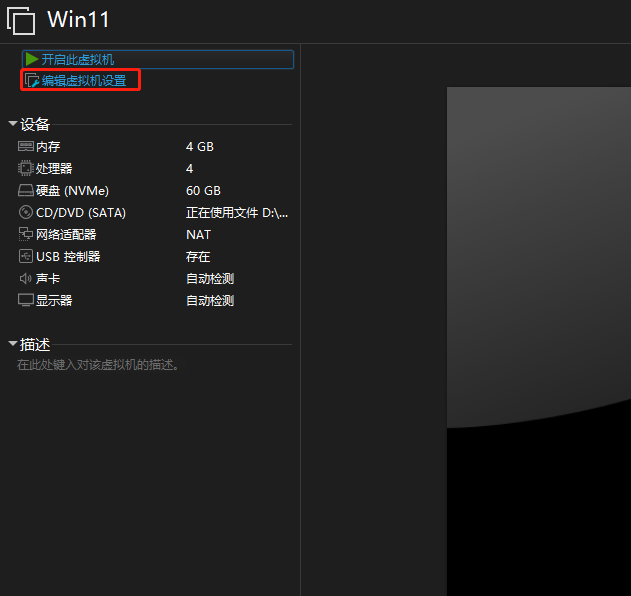
Task: Click the USB 控制器 icon
Action: coord(26,257)
